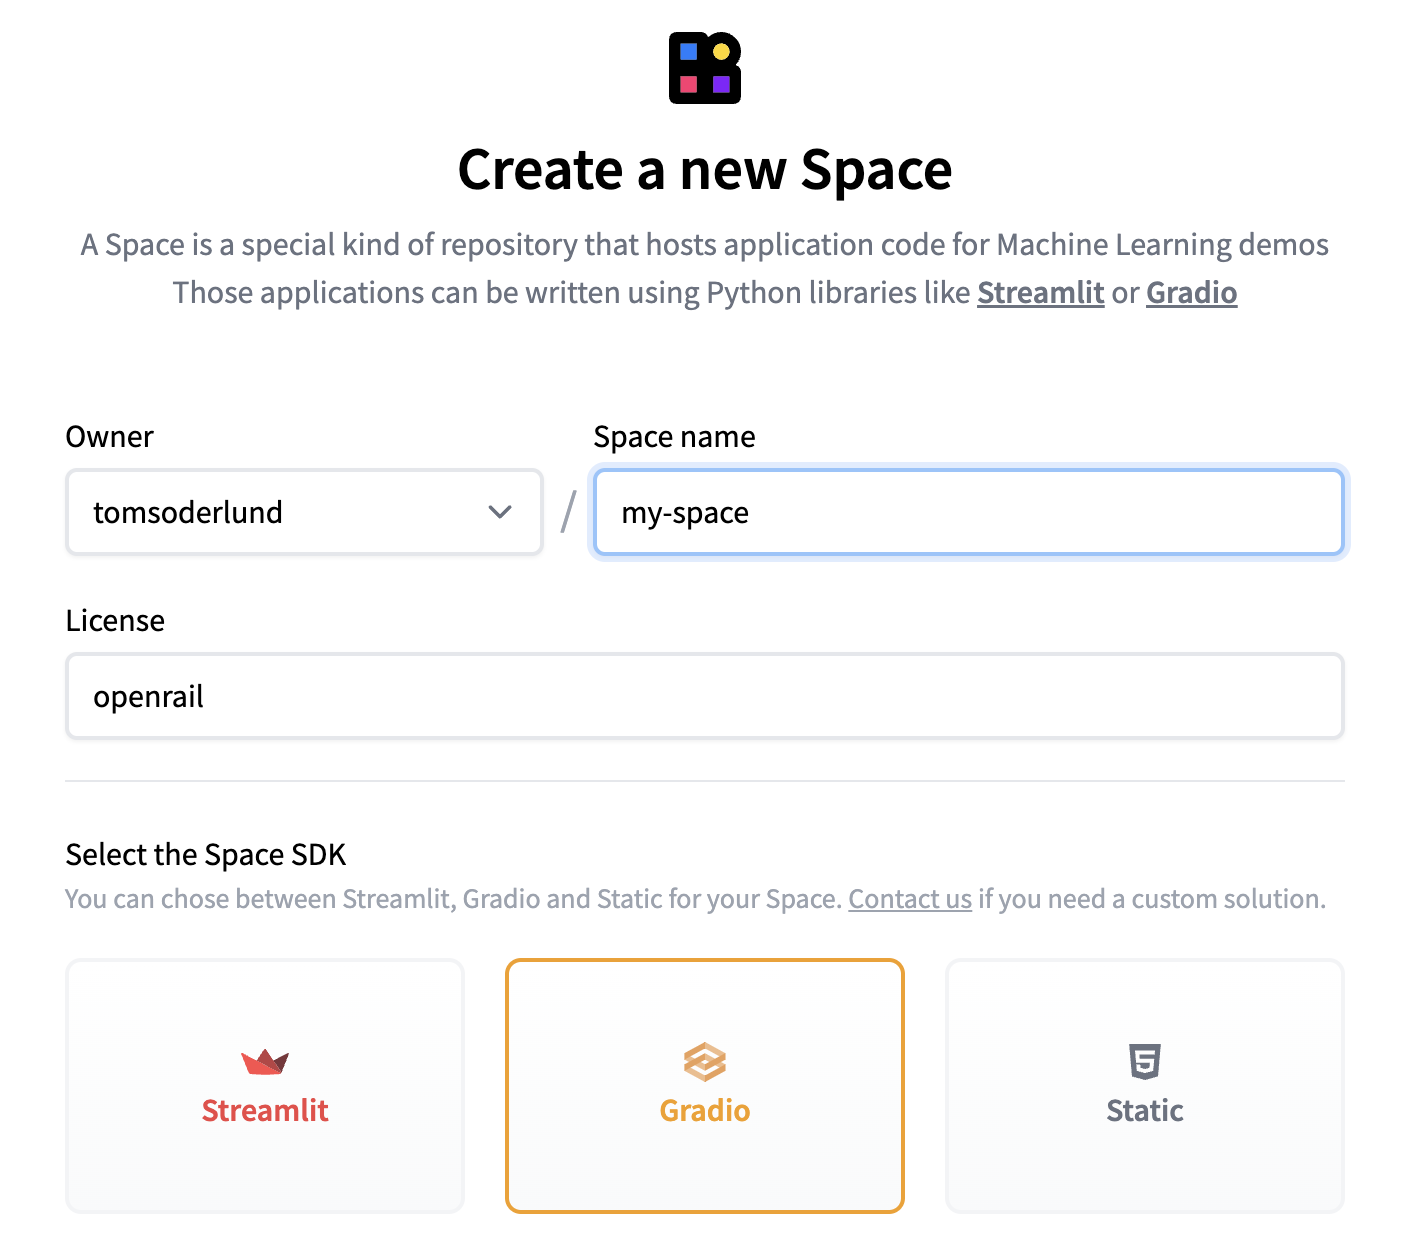Open the Streamlit link in the description

(1040, 293)
